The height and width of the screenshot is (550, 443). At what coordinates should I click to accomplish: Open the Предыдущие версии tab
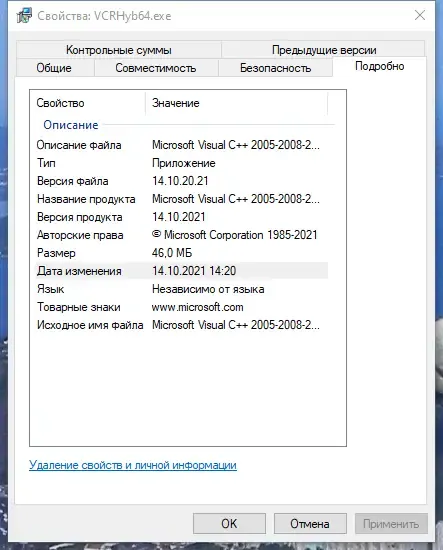point(324,50)
